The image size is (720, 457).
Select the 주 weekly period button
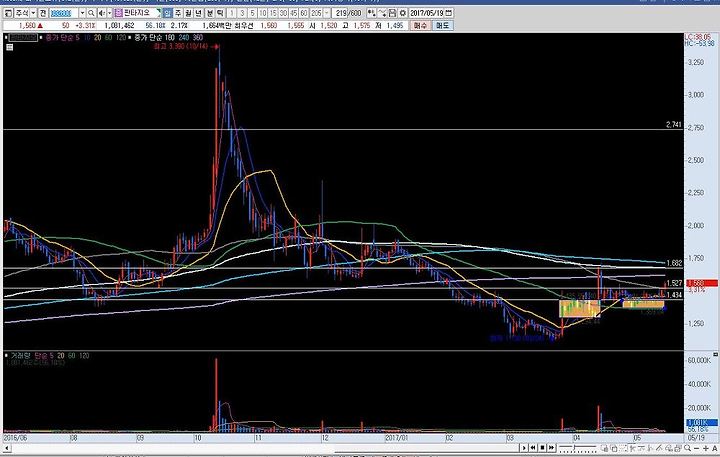(x=177, y=13)
